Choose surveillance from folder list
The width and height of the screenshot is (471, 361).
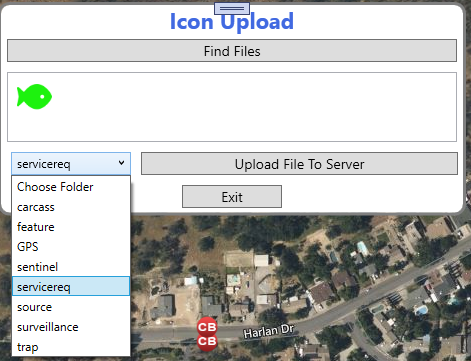click(x=71, y=327)
